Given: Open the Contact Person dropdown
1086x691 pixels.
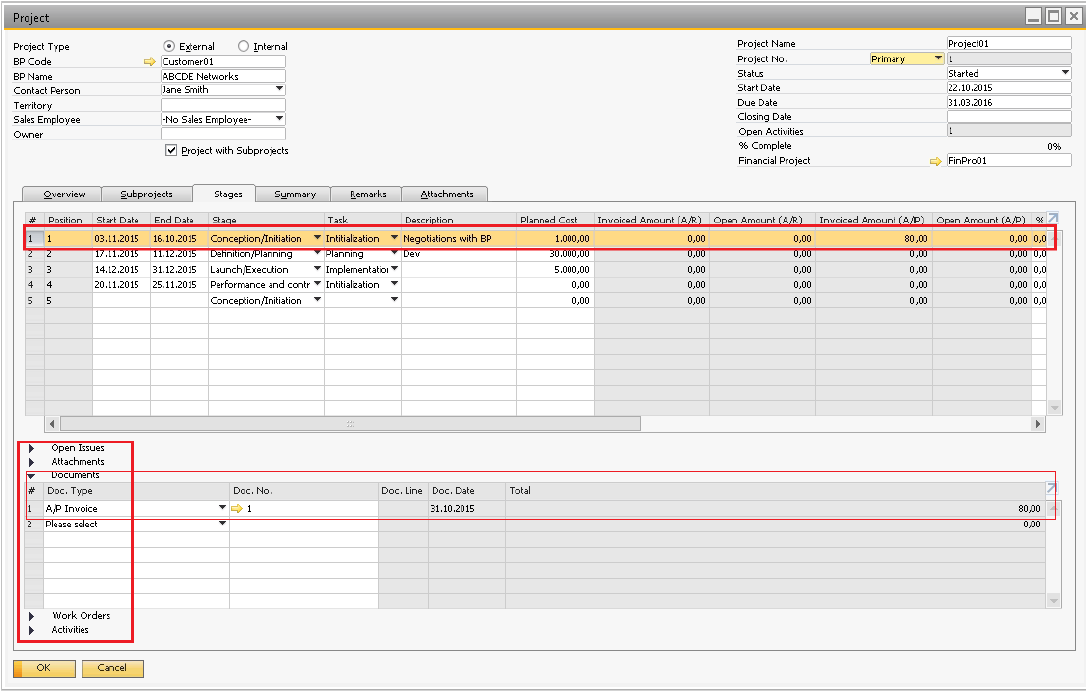Looking at the screenshot, I should (276, 90).
